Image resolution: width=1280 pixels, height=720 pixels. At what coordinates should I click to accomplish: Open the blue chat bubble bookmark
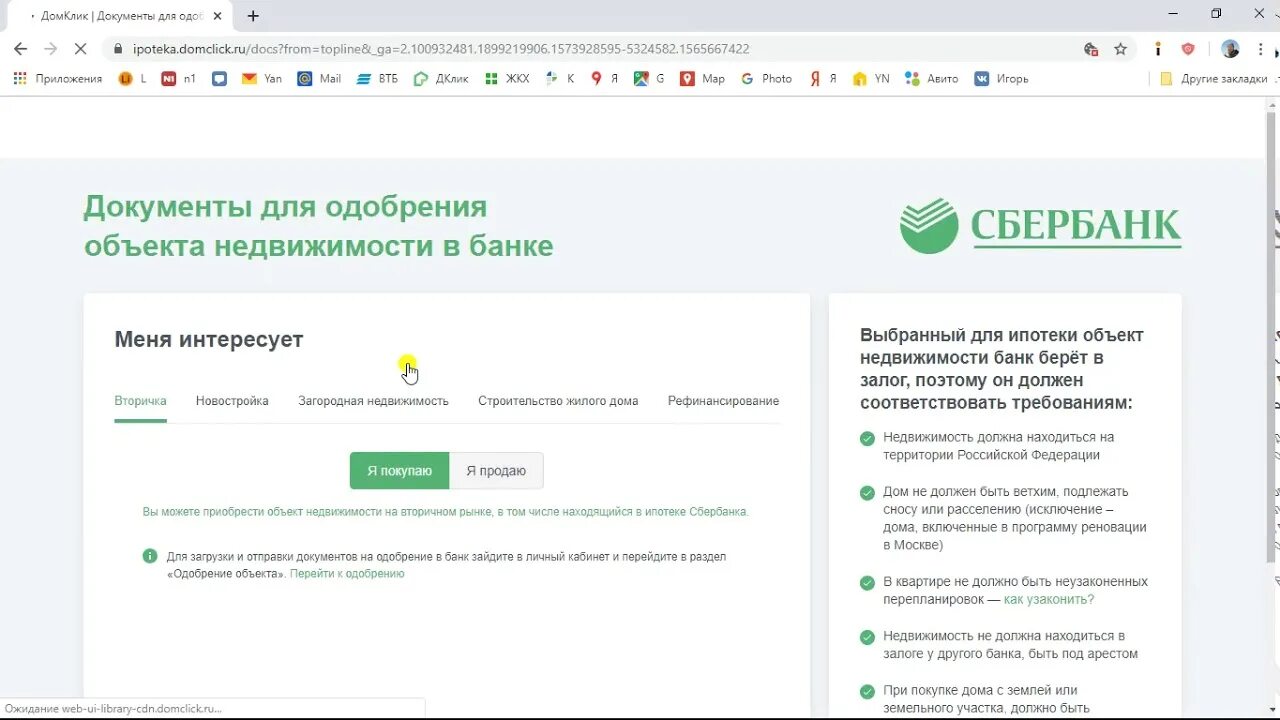tap(220, 78)
